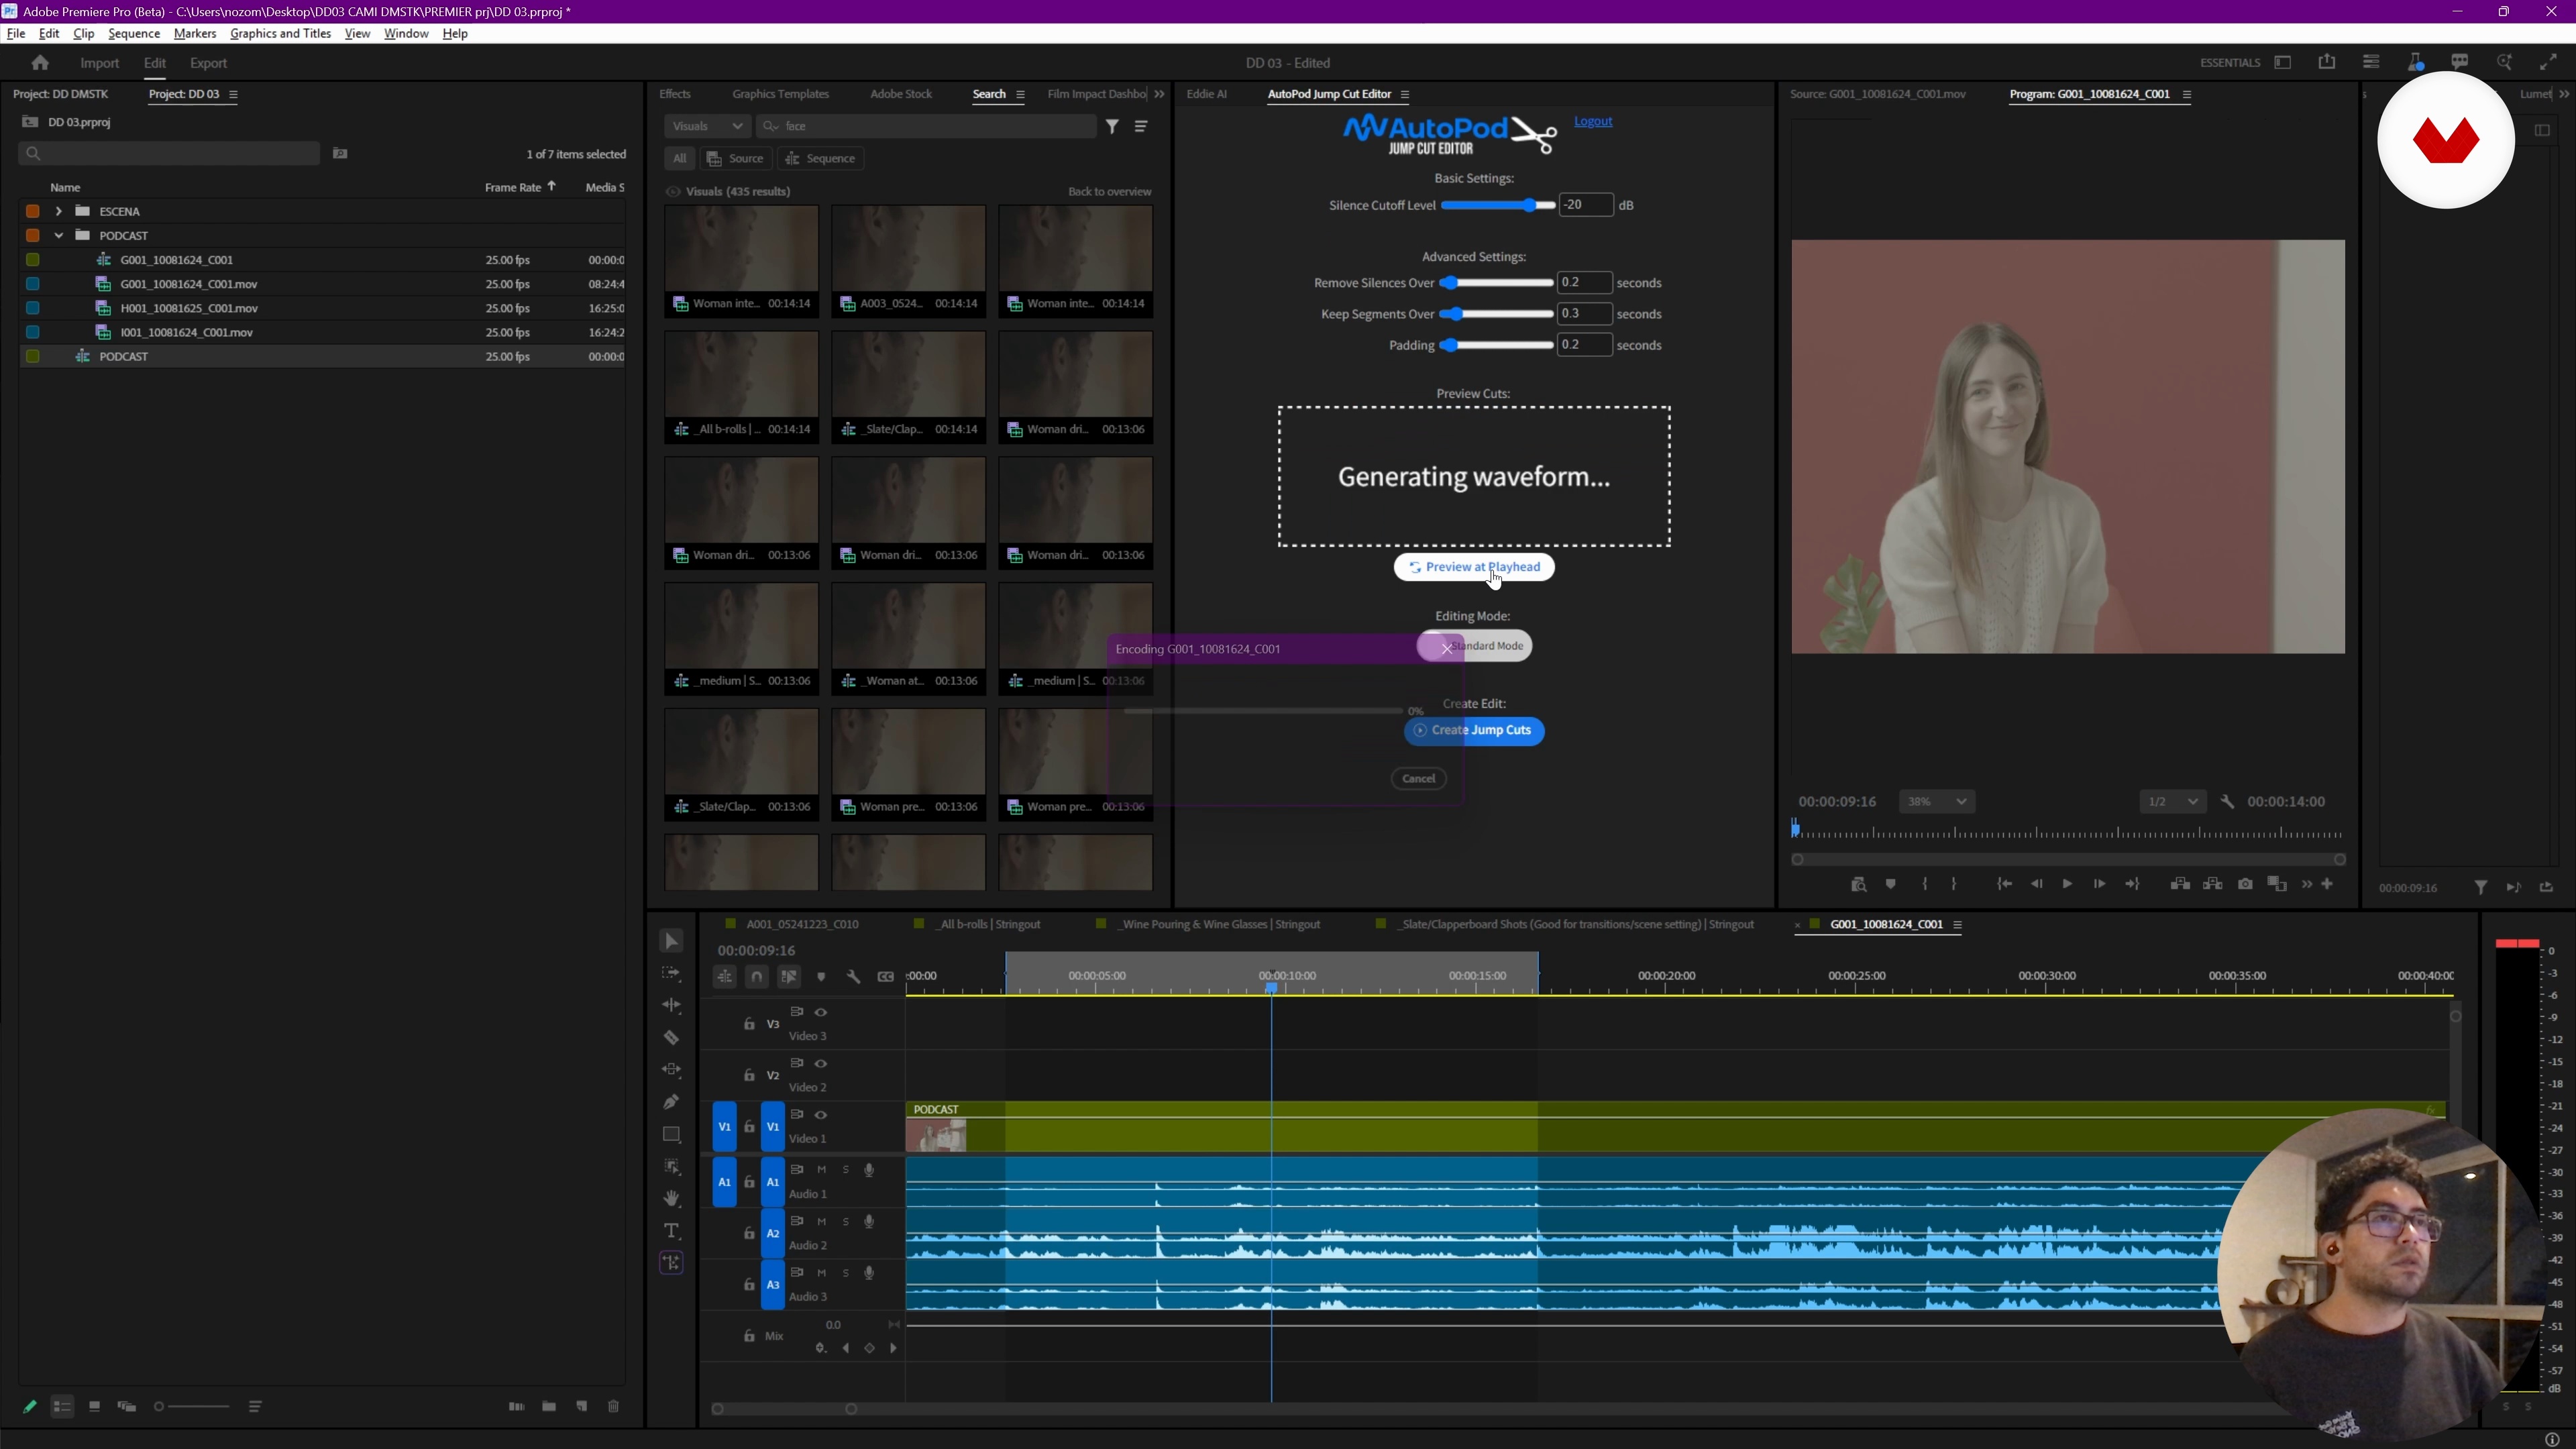This screenshot has height=1449, width=2576.
Task: Open the timeline G001_10081624_C001 tab menu
Action: [x=1957, y=925]
